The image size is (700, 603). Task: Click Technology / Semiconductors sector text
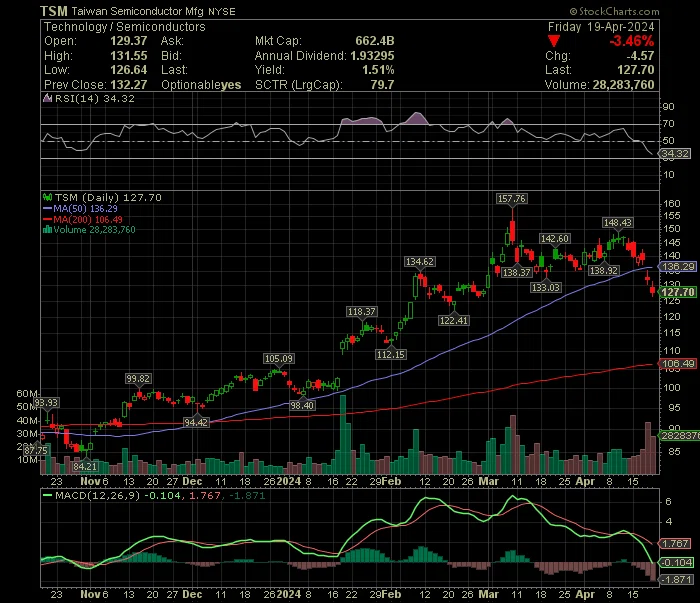coord(125,27)
